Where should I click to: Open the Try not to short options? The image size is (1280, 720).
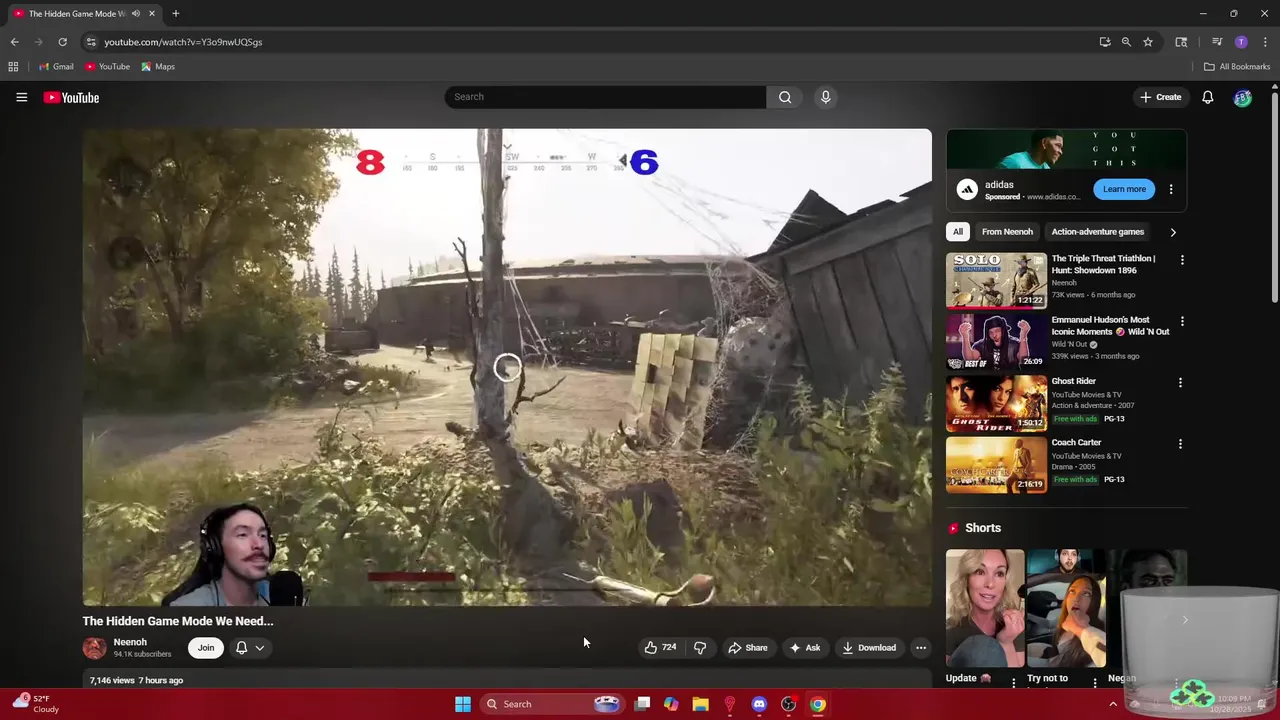coord(1095,683)
